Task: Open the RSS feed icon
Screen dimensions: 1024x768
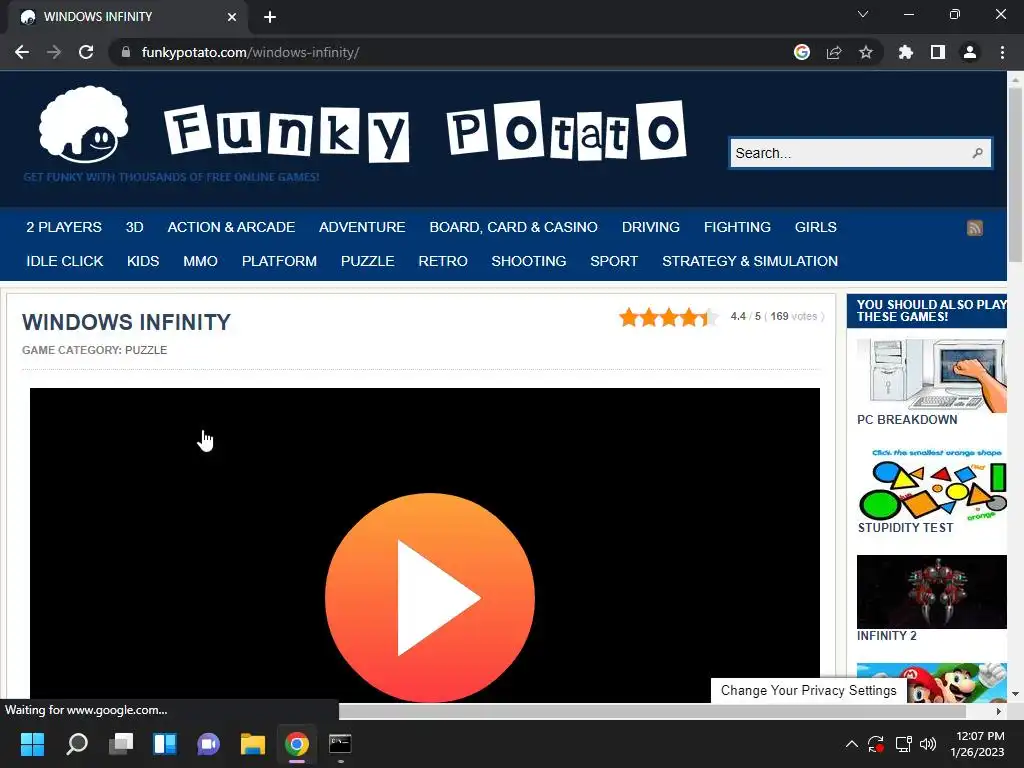Action: (x=974, y=227)
